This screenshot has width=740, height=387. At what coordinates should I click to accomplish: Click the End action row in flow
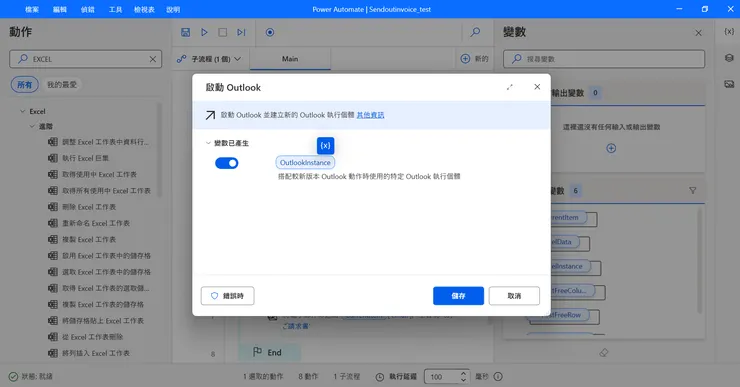[x=270, y=352]
